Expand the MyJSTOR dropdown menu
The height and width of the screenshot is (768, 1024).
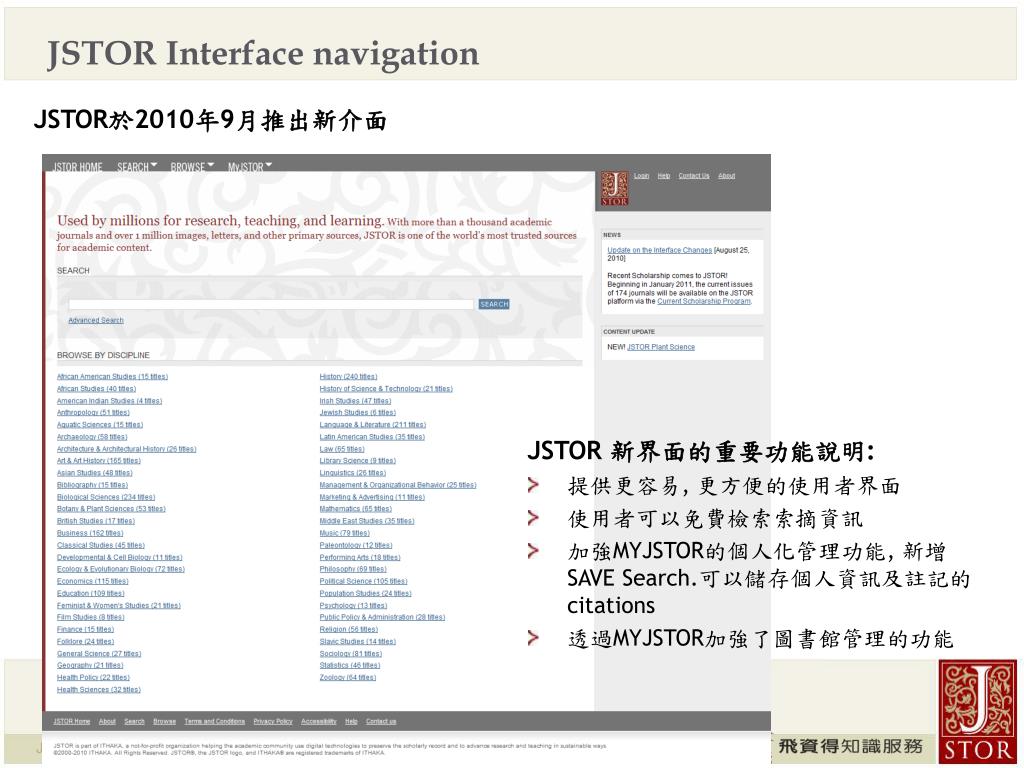[x=249, y=167]
